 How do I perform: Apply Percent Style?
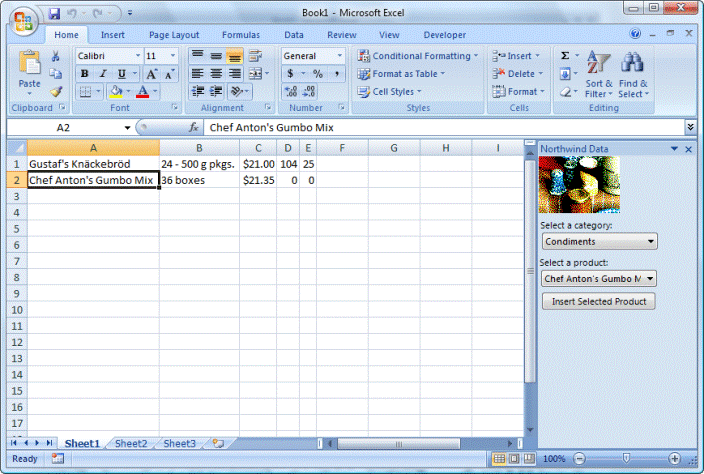(x=318, y=74)
